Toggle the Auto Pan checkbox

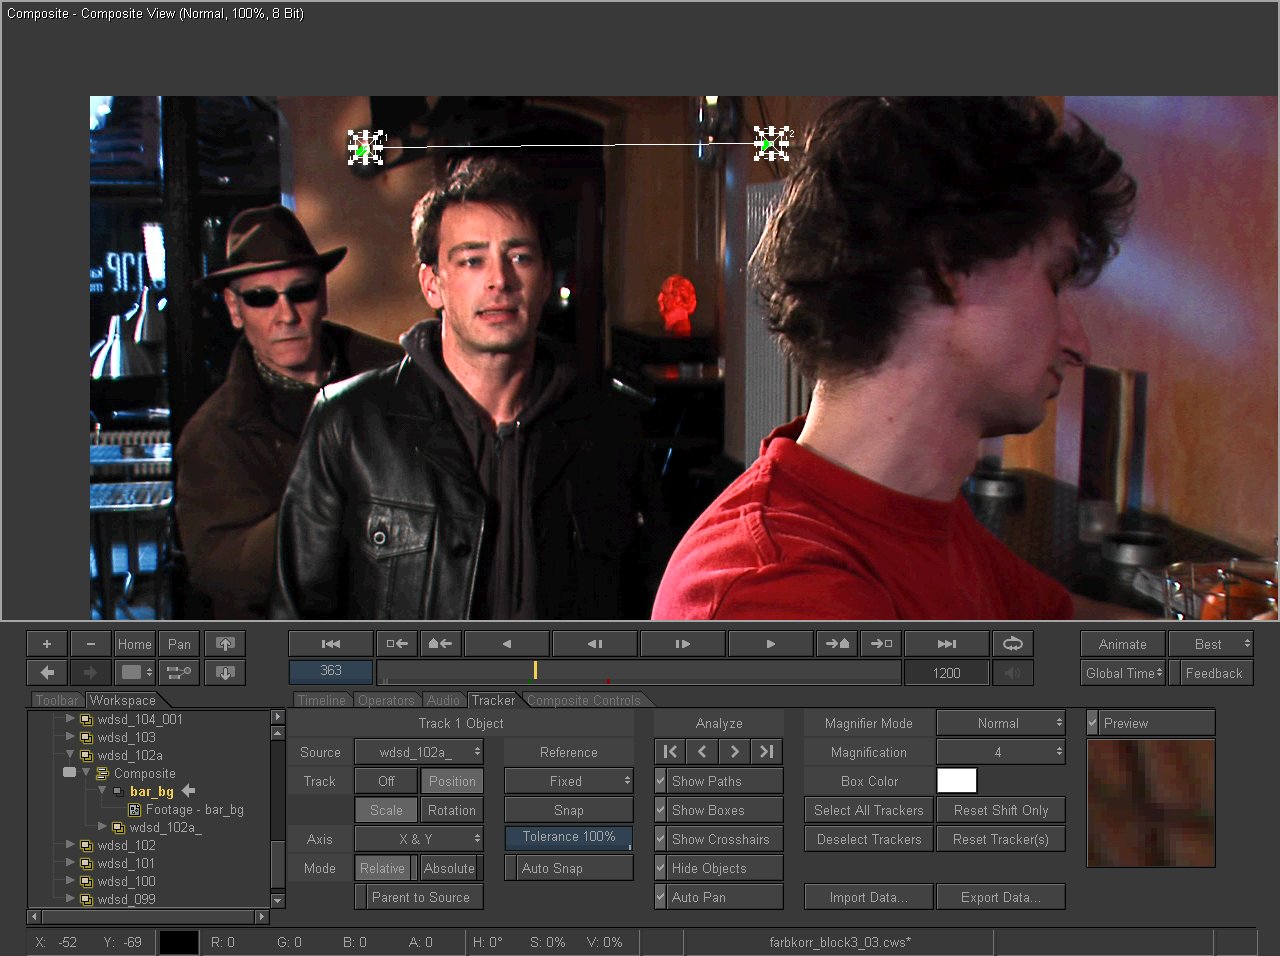[x=661, y=897]
